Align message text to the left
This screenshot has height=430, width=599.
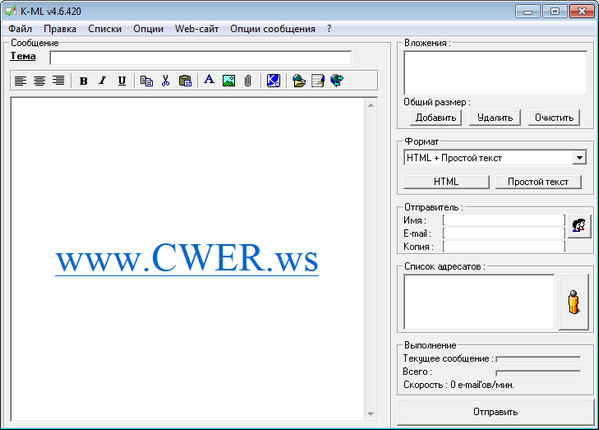(x=20, y=81)
